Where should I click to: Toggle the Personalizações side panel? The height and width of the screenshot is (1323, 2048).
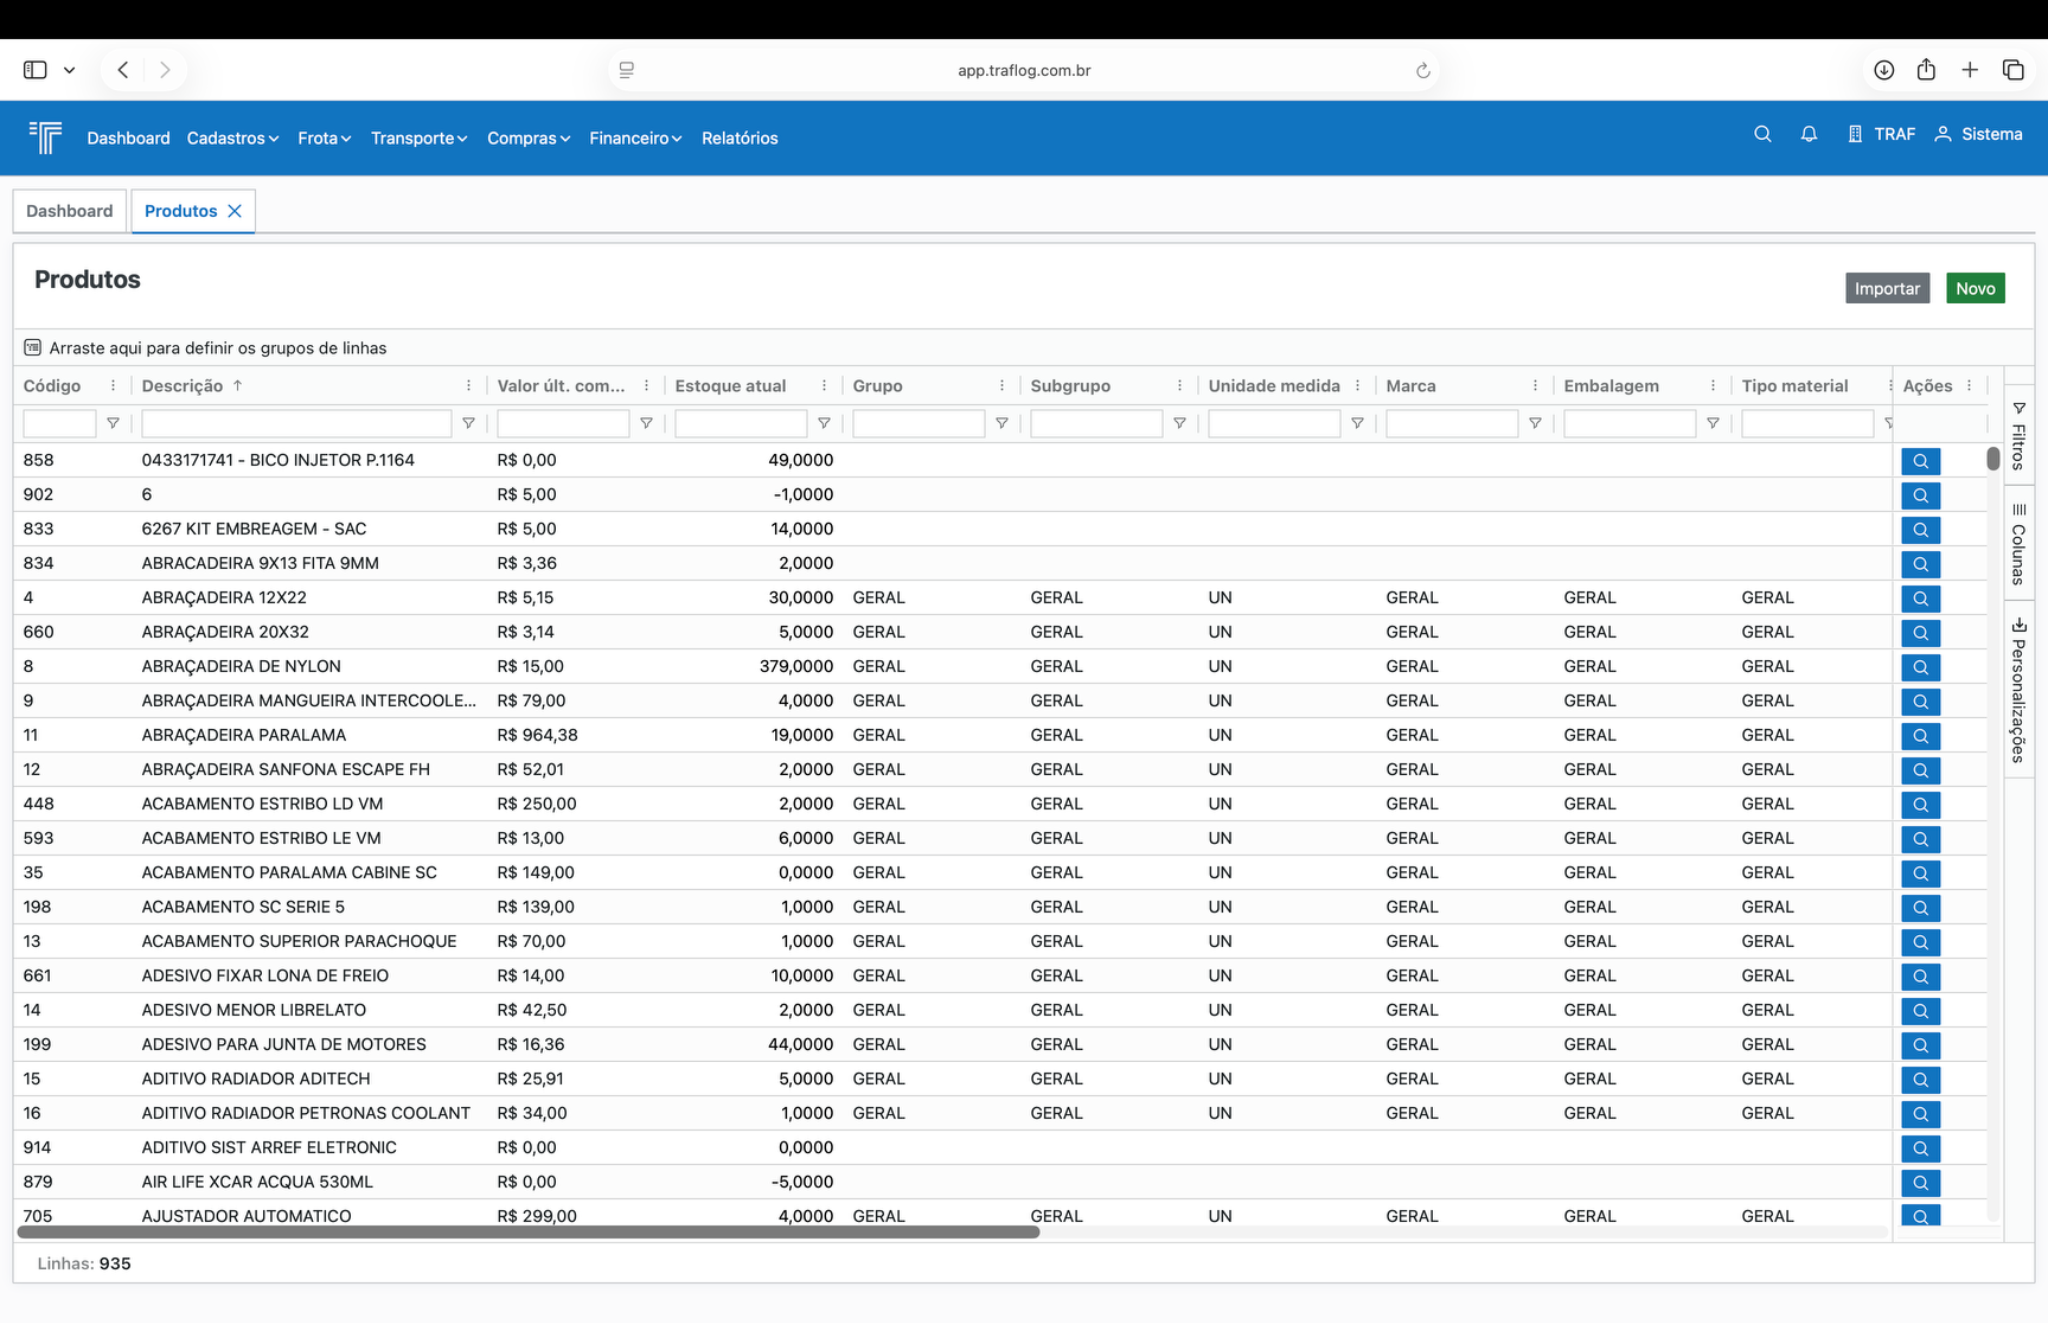coord(2018,691)
